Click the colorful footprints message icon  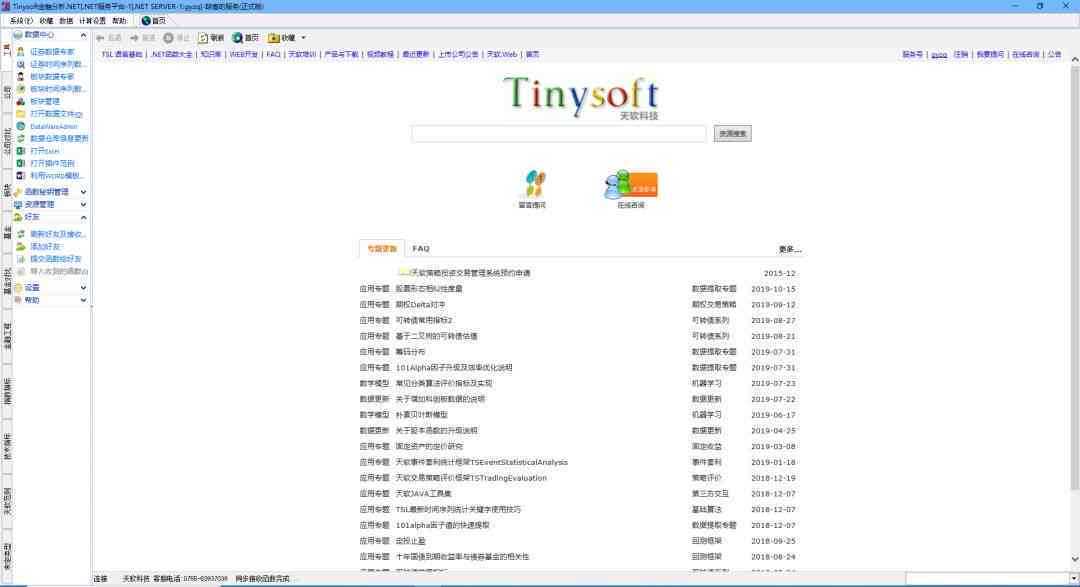(x=532, y=184)
